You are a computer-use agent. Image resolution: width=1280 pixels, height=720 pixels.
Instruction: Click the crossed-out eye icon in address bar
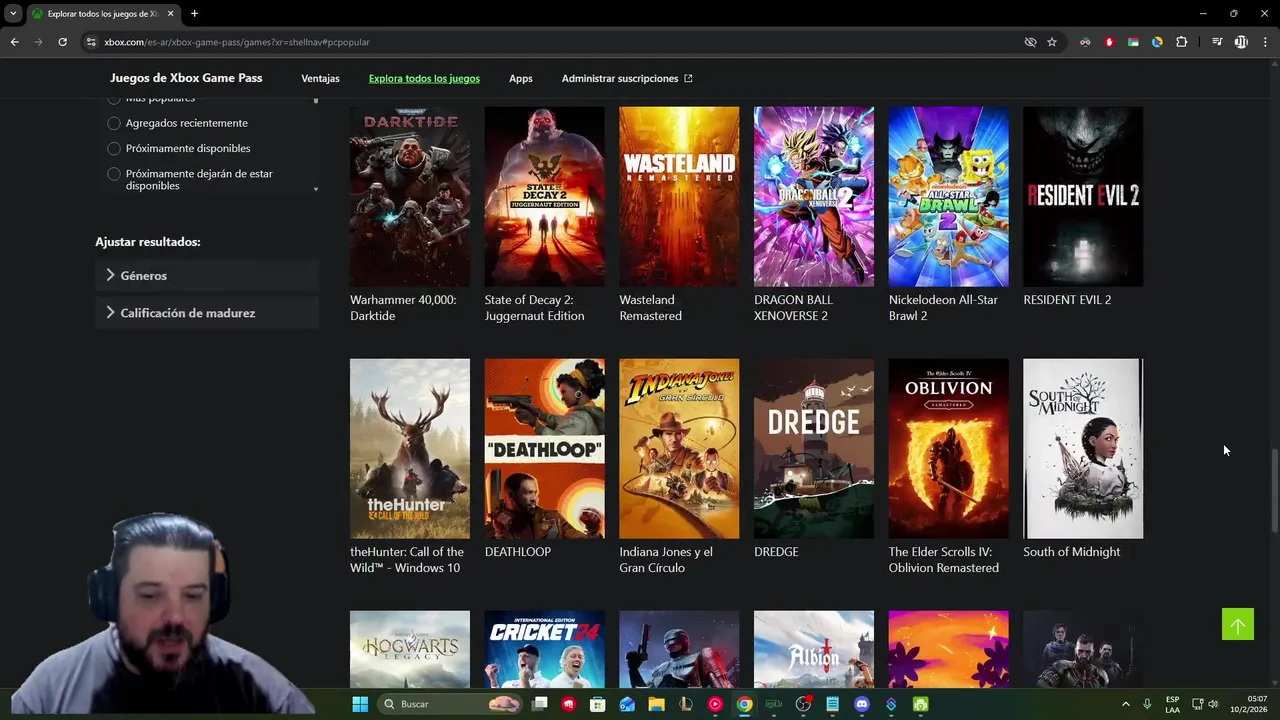pyautogui.click(x=1030, y=42)
